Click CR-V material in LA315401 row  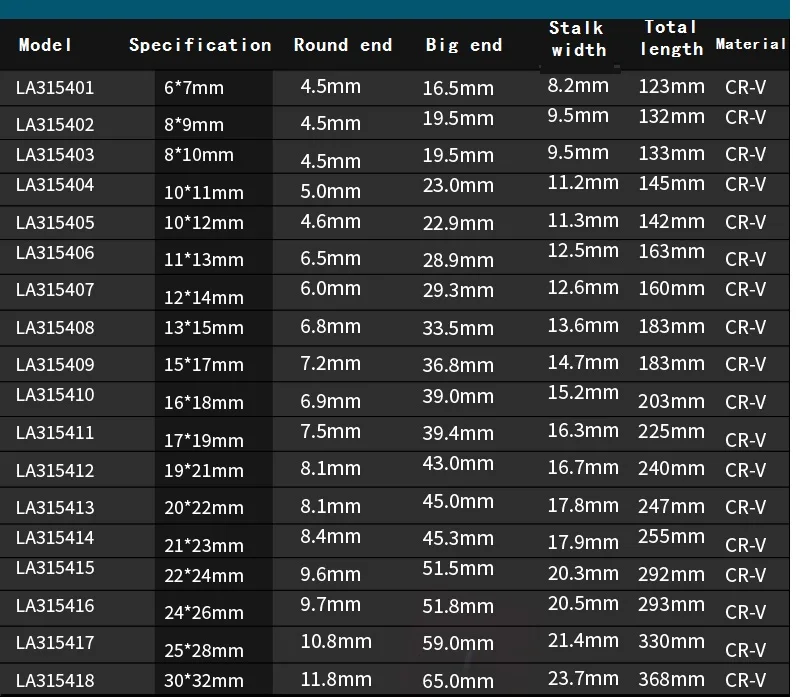pyautogui.click(x=745, y=87)
